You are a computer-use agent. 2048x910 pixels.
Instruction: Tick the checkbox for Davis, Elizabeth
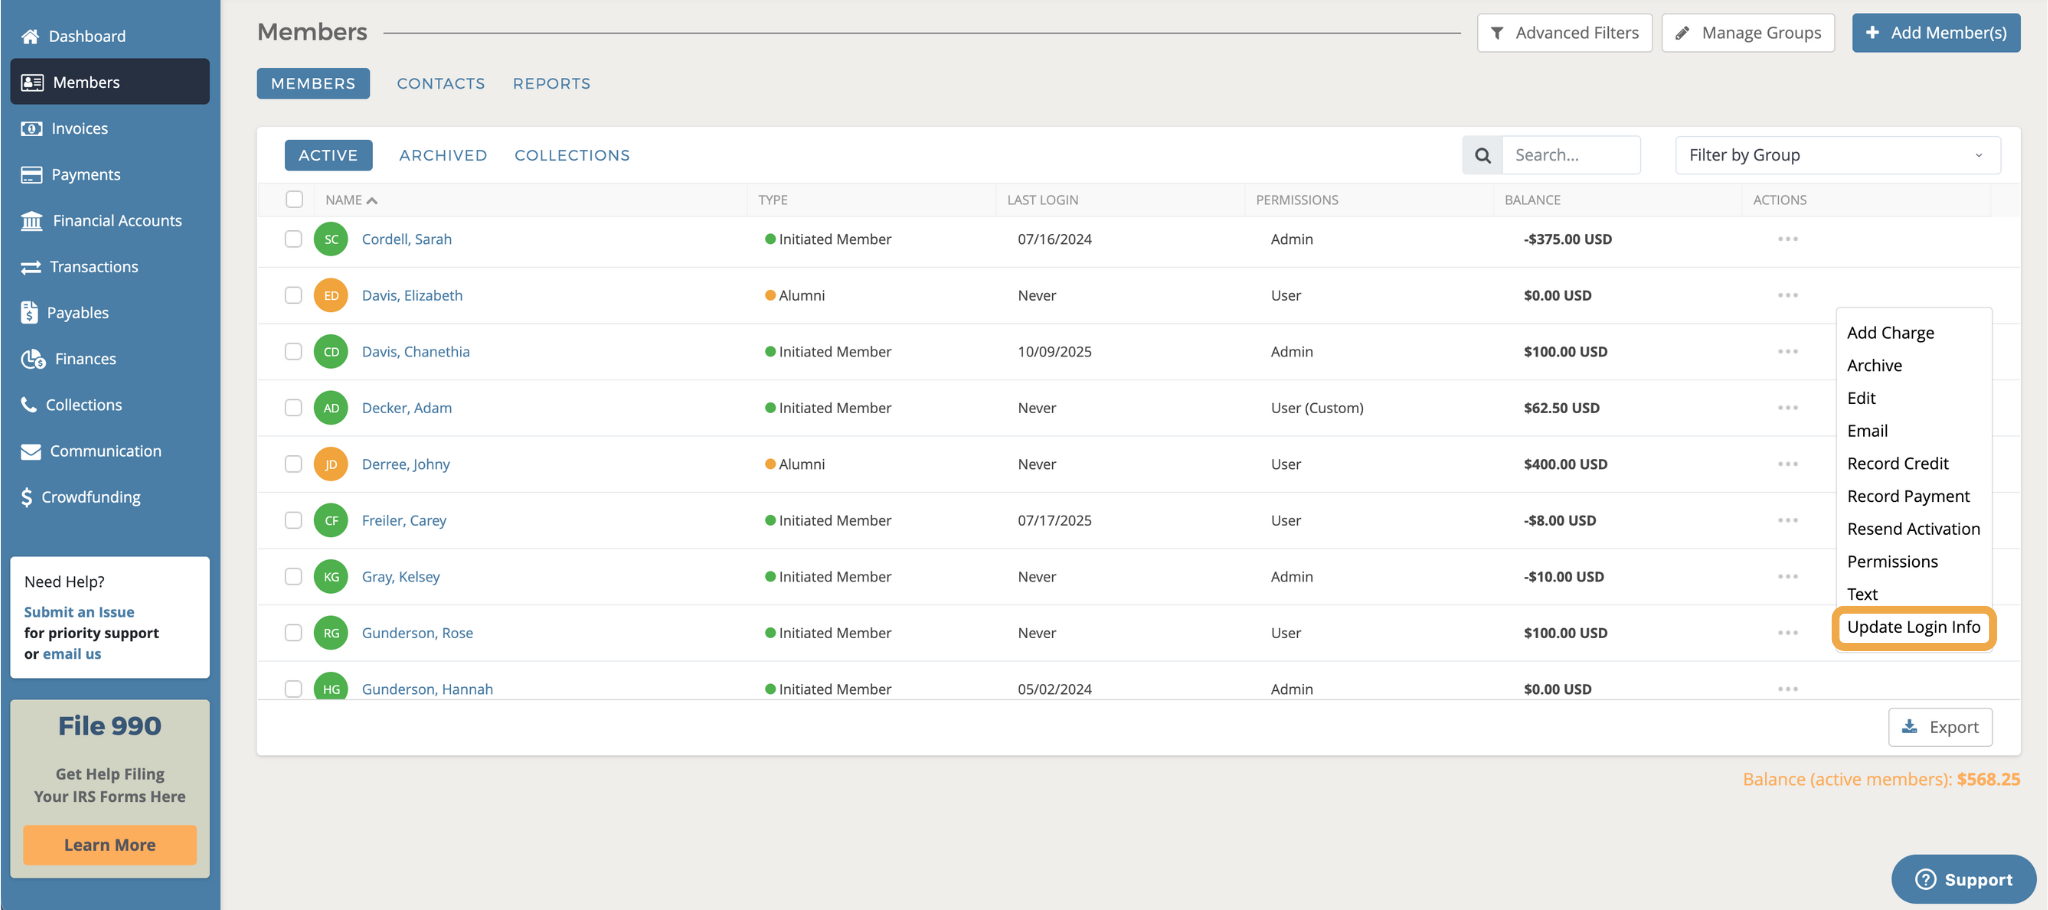tap(293, 296)
